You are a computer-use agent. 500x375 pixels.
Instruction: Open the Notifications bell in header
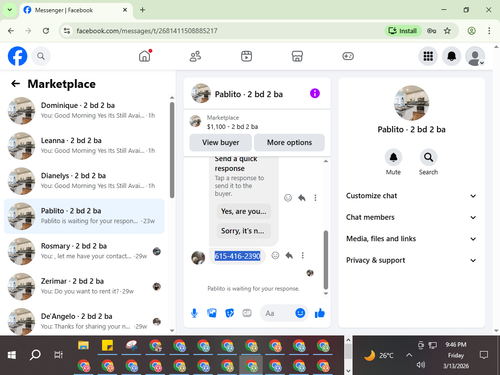point(451,56)
